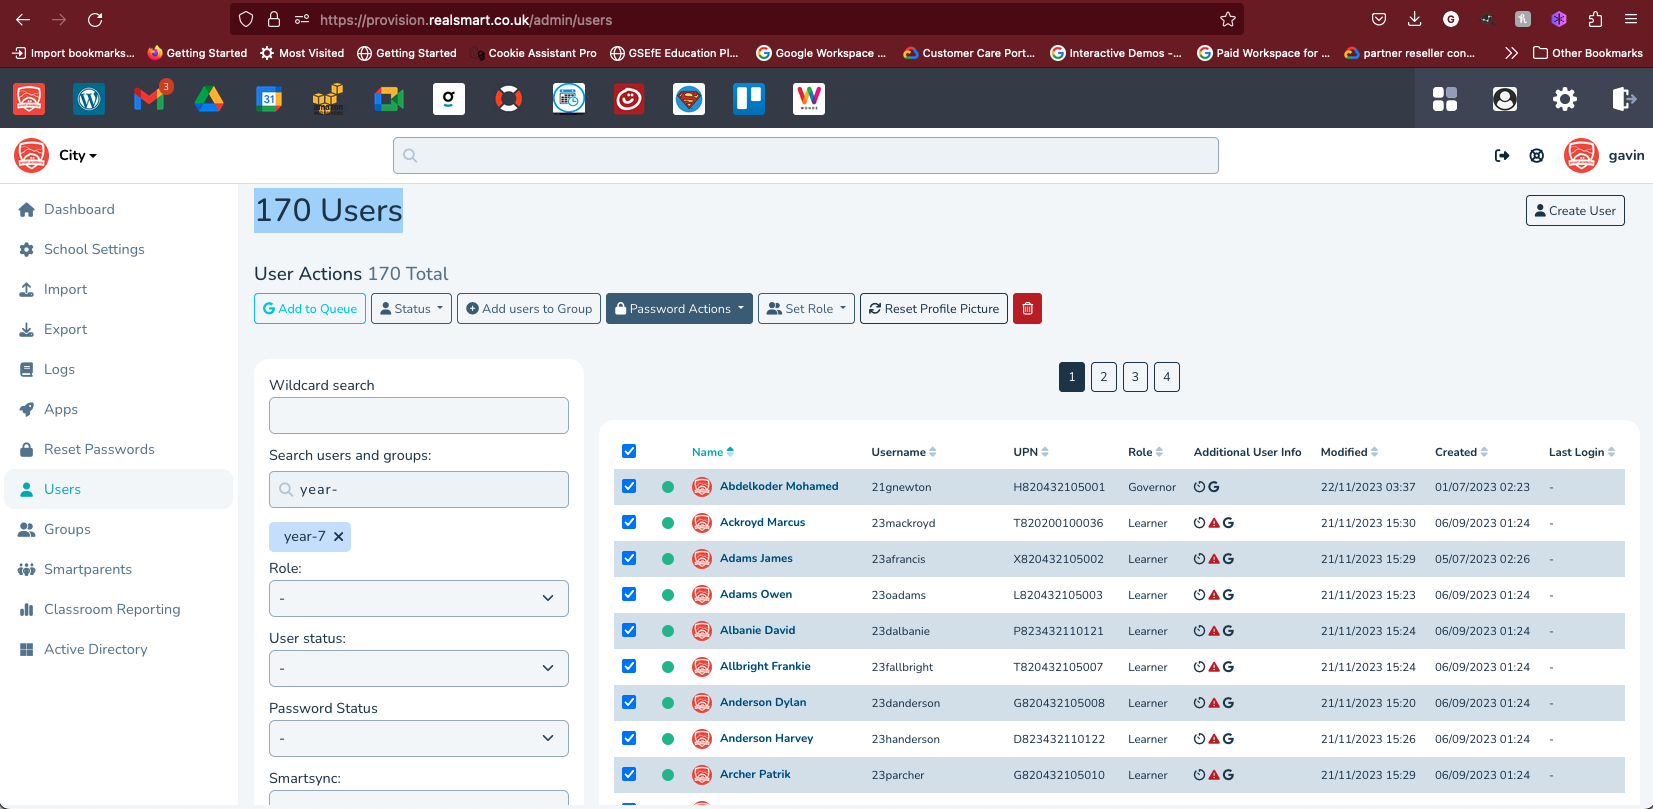The width and height of the screenshot is (1653, 809).
Task: Uncheck the Abdelkoder Mohamed row checkbox
Action: [629, 487]
